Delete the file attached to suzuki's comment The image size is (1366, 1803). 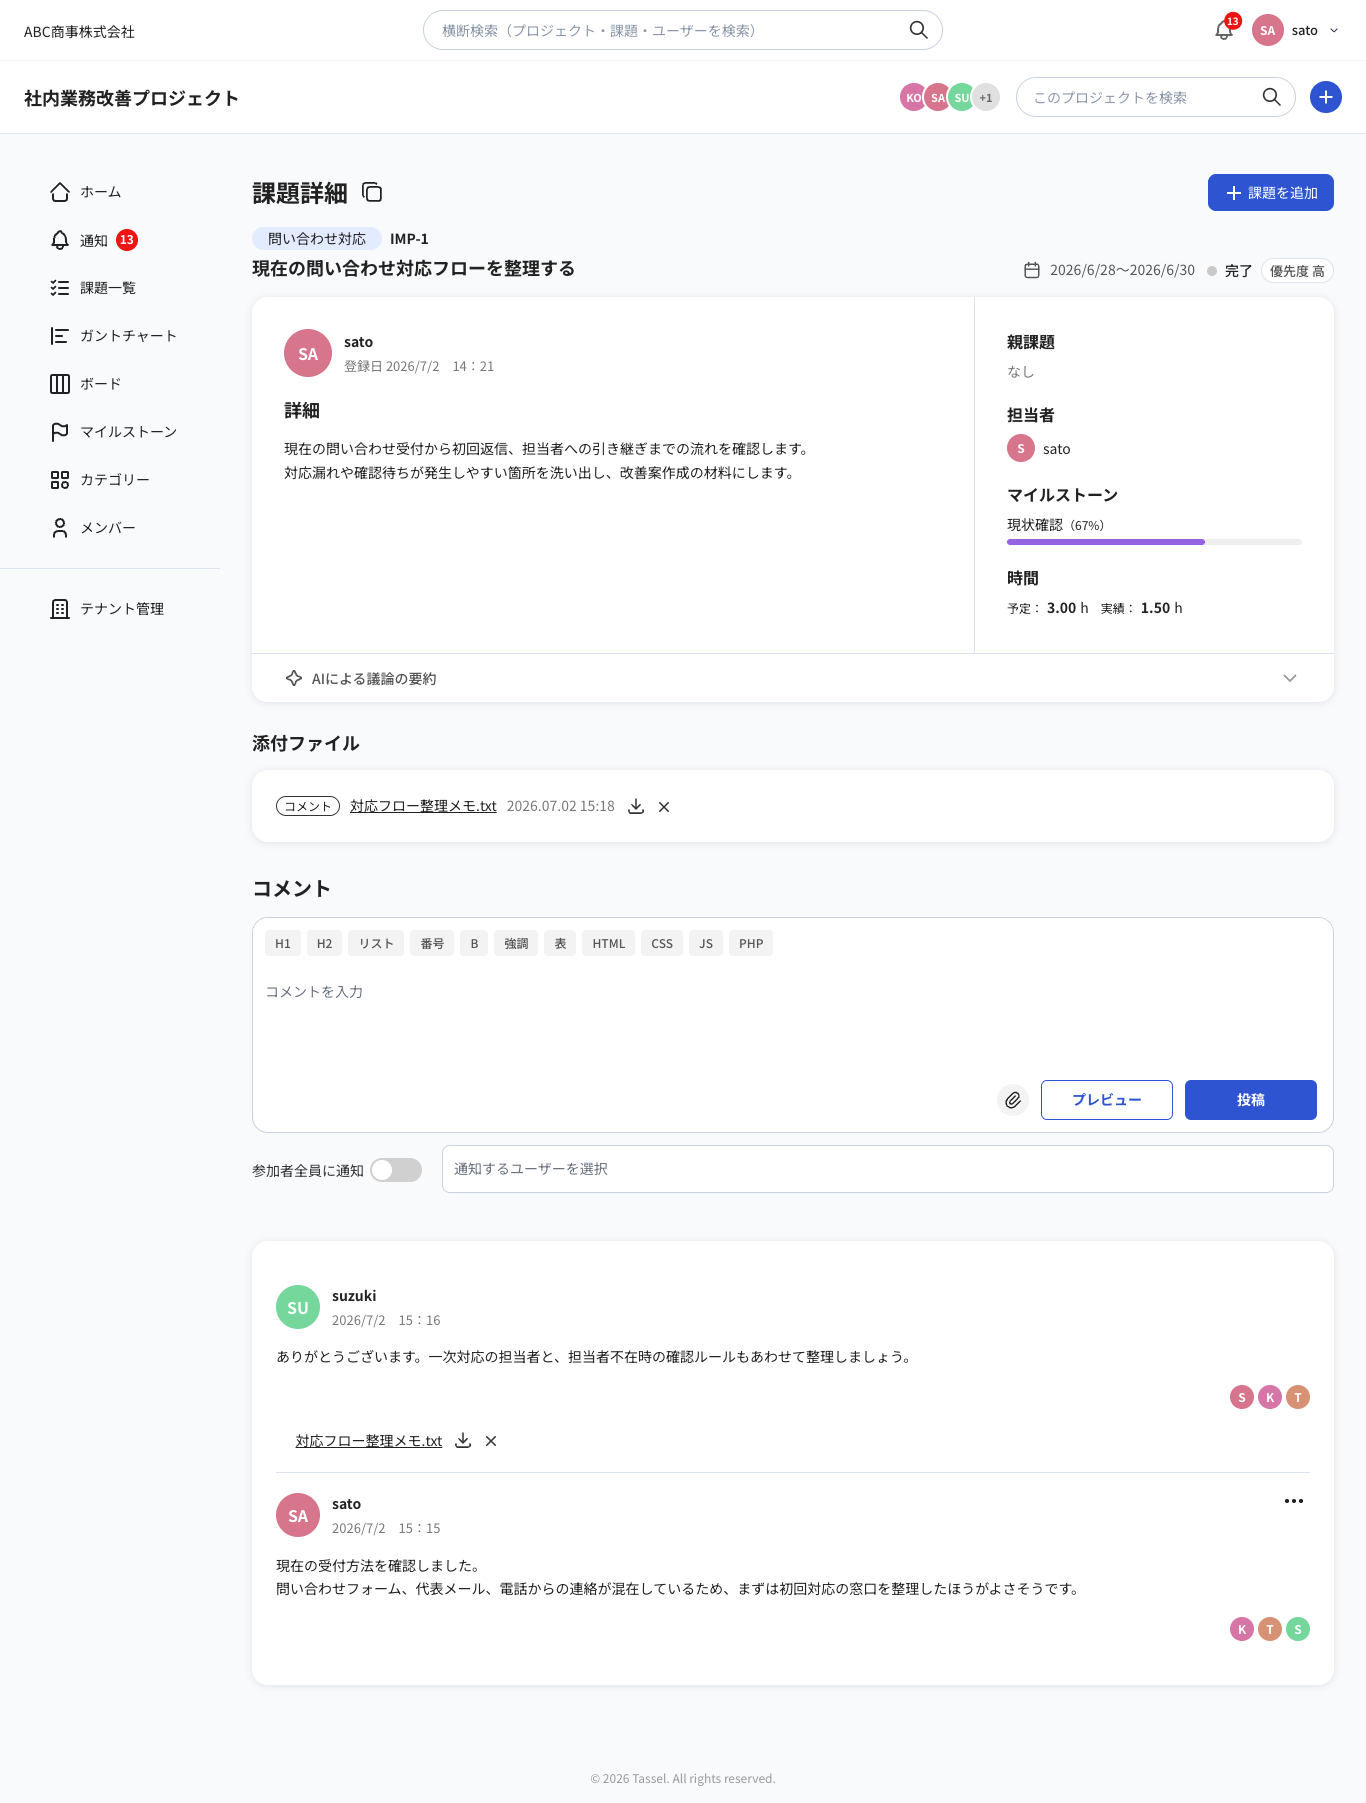point(491,1441)
